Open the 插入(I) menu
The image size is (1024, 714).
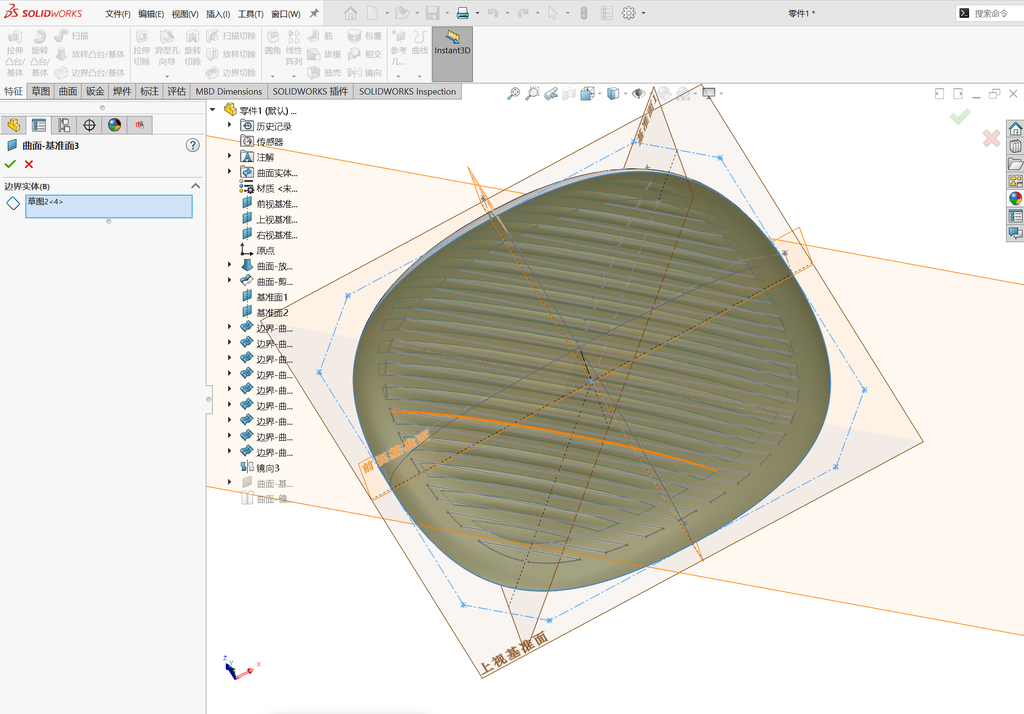tap(218, 14)
